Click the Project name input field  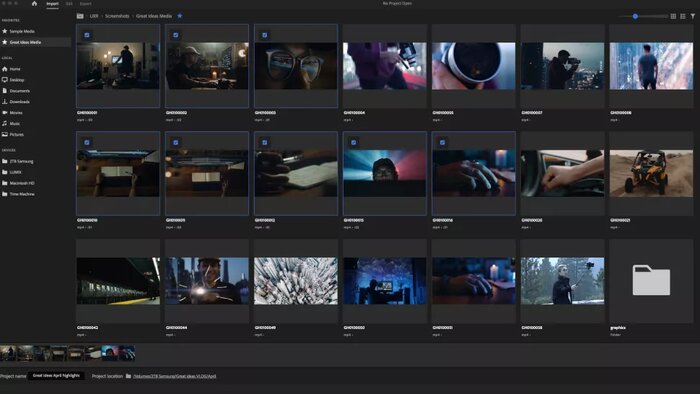[56, 376]
